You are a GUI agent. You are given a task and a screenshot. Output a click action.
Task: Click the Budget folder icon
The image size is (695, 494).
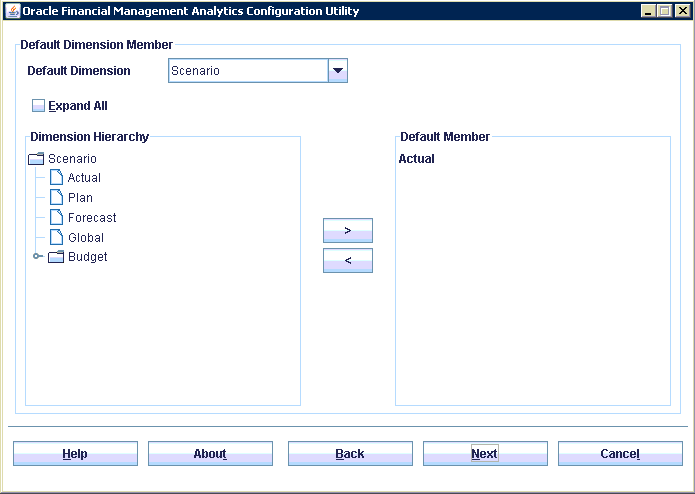(x=56, y=257)
